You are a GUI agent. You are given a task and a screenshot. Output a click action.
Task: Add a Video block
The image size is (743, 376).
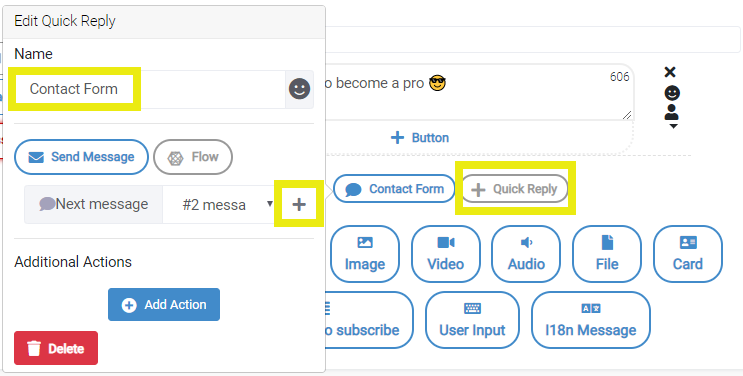[445, 254]
